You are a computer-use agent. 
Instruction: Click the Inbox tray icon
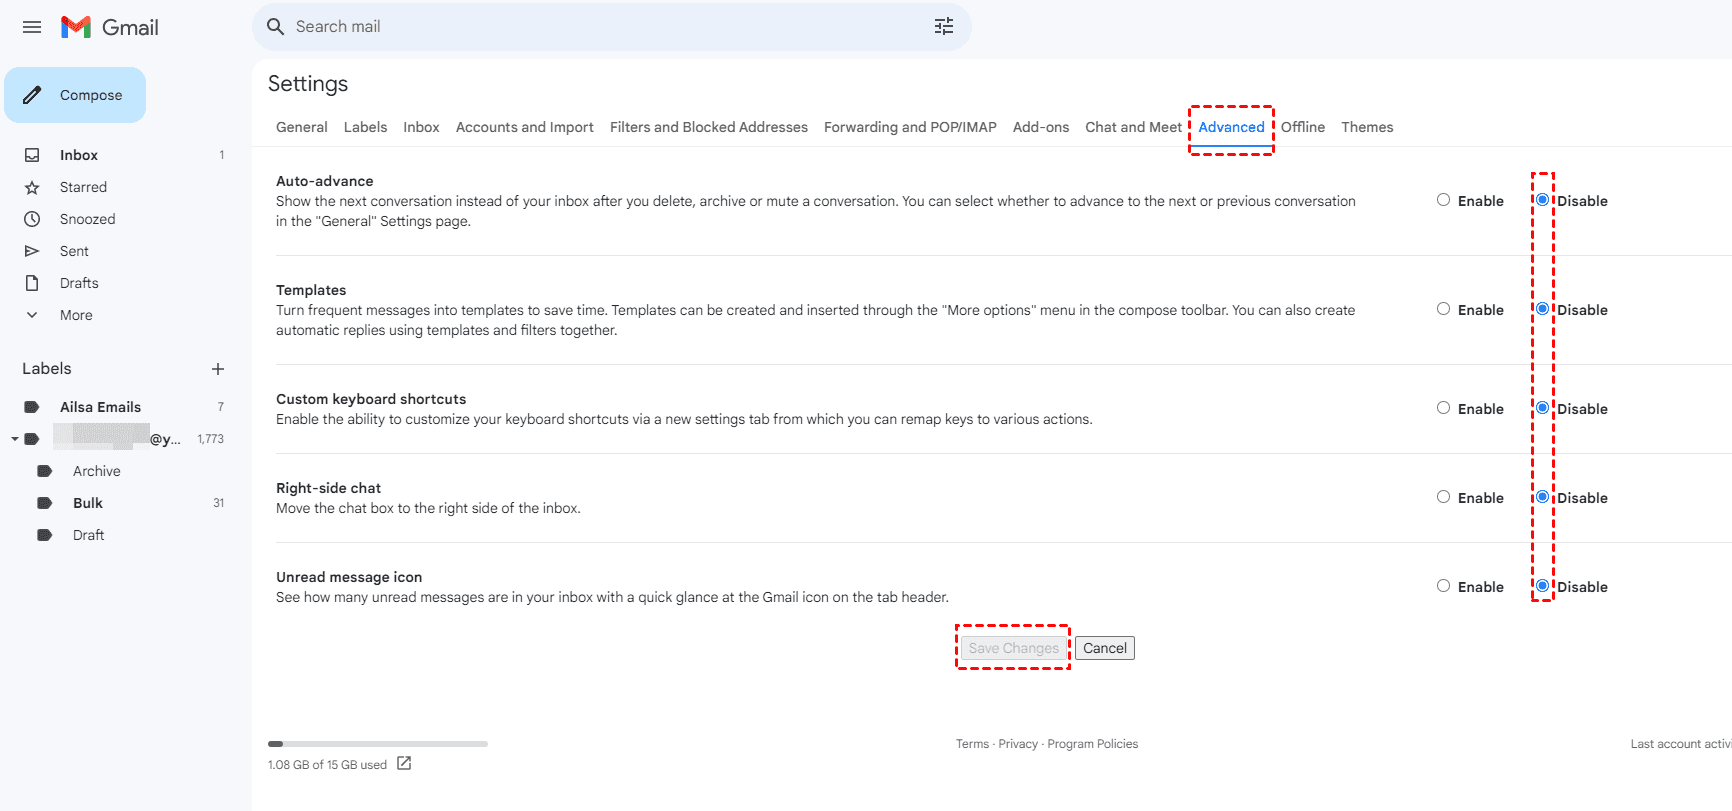[x=32, y=155]
